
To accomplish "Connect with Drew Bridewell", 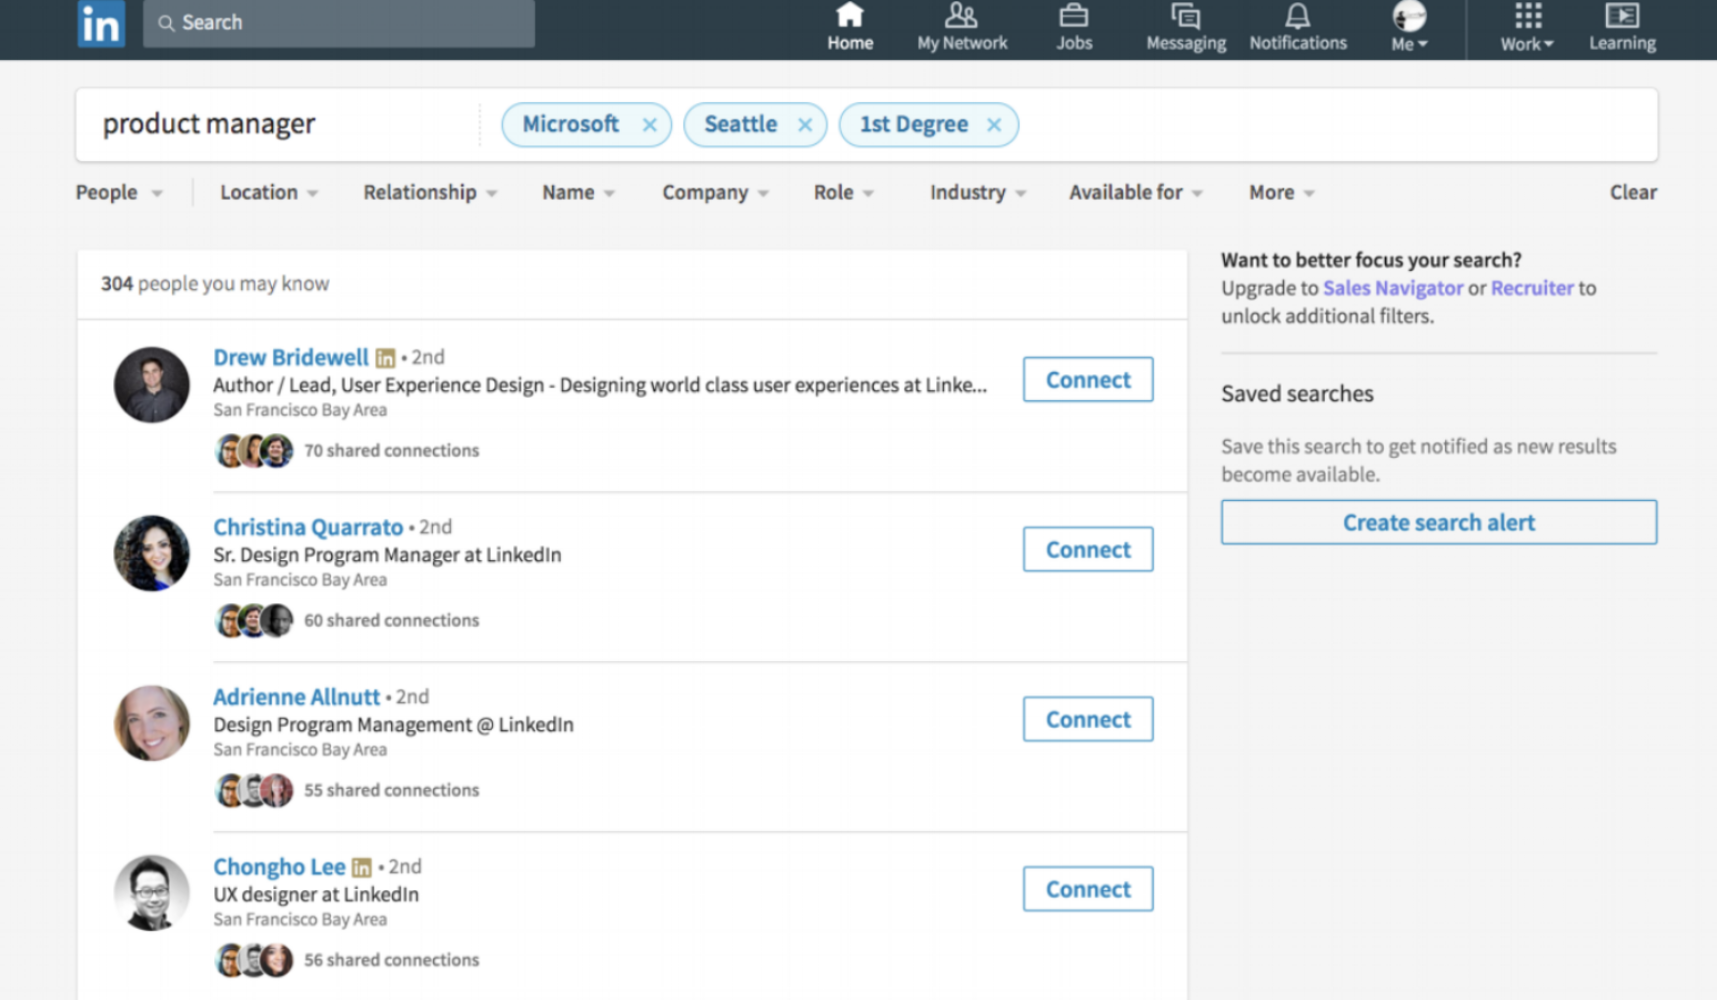I will click(x=1088, y=380).
